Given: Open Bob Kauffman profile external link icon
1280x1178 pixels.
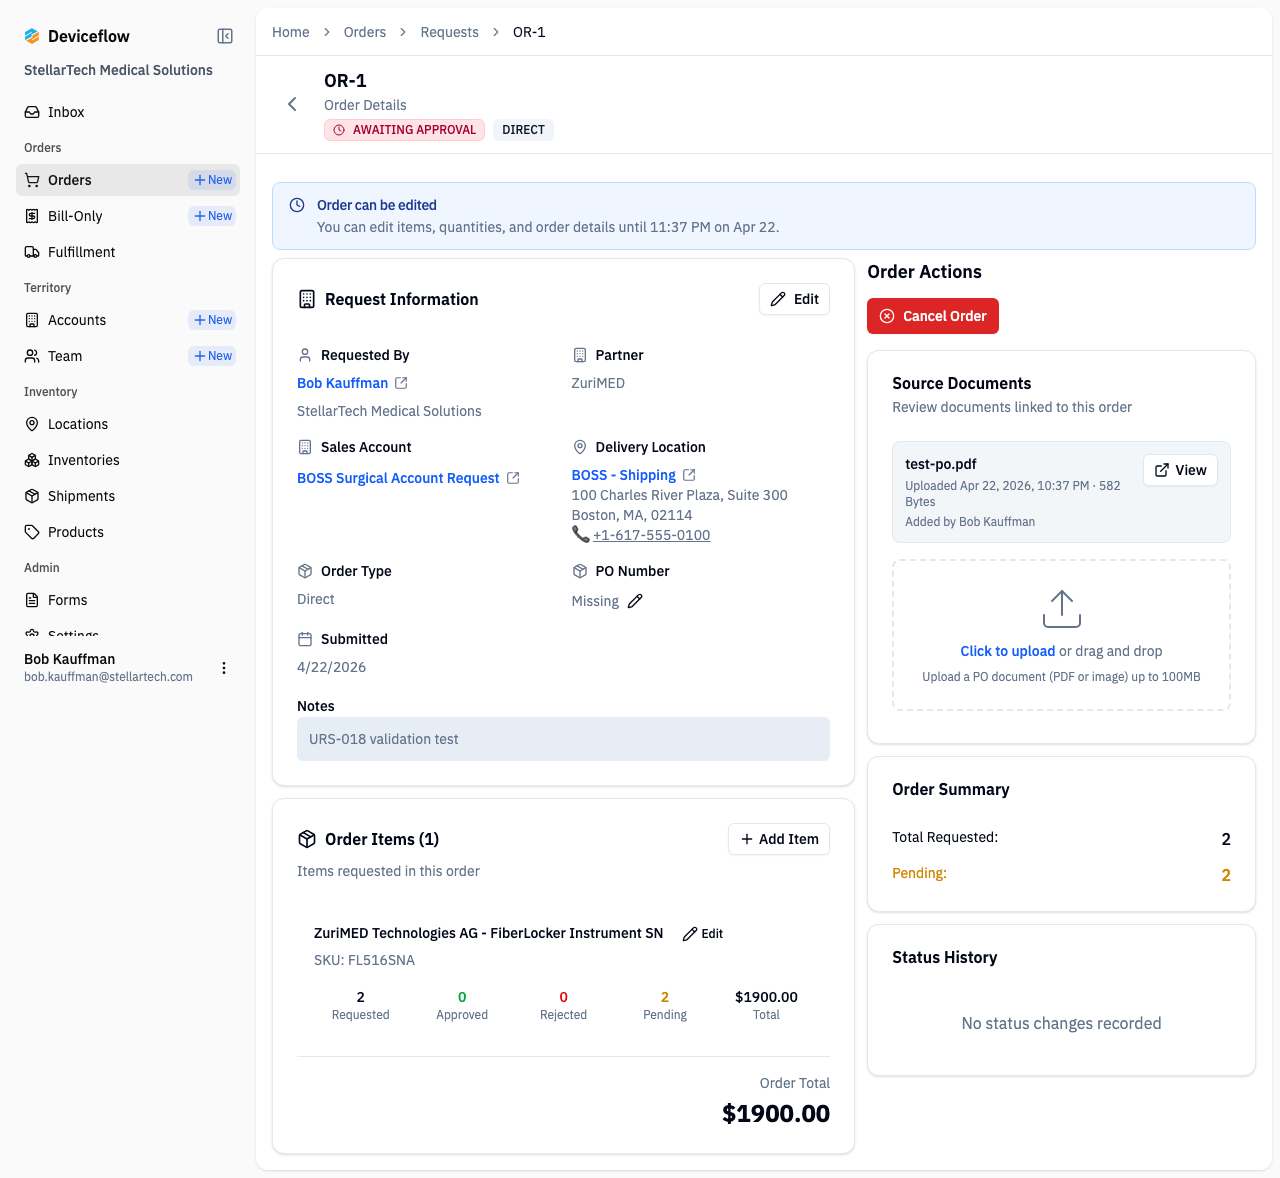Looking at the screenshot, I should pos(401,383).
